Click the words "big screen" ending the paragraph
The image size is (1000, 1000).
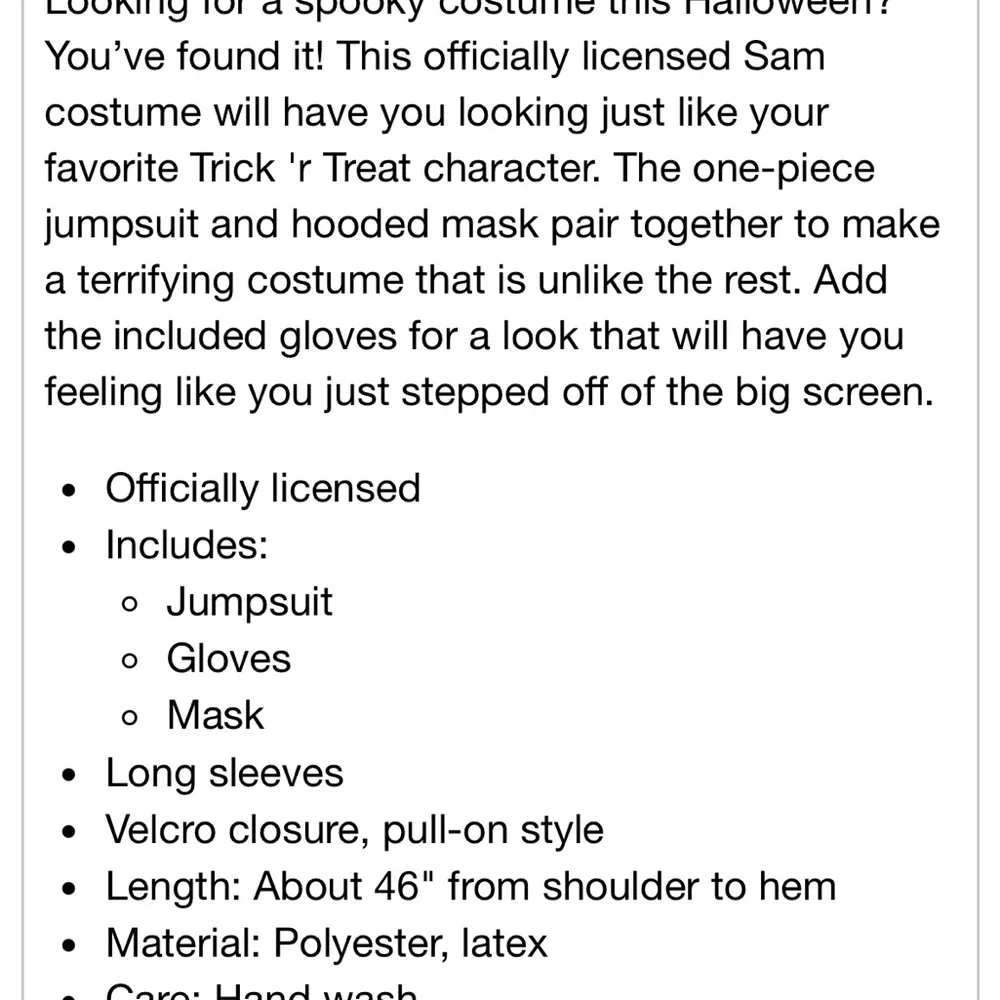[834, 393]
